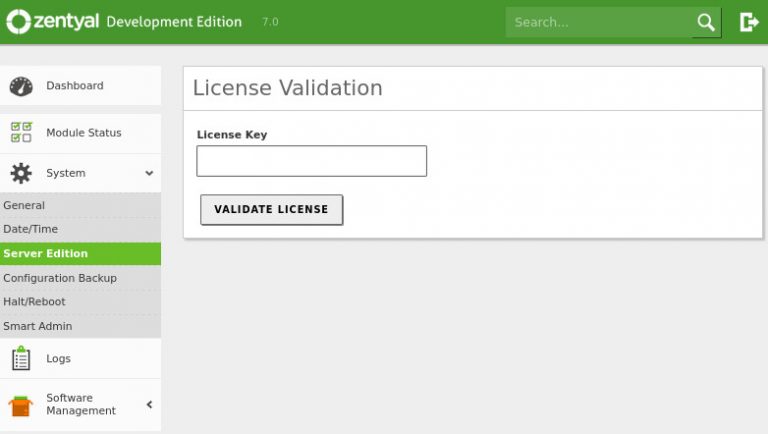The width and height of the screenshot is (768, 434).
Task: Open the Date/Time settings
Action: tap(30, 229)
